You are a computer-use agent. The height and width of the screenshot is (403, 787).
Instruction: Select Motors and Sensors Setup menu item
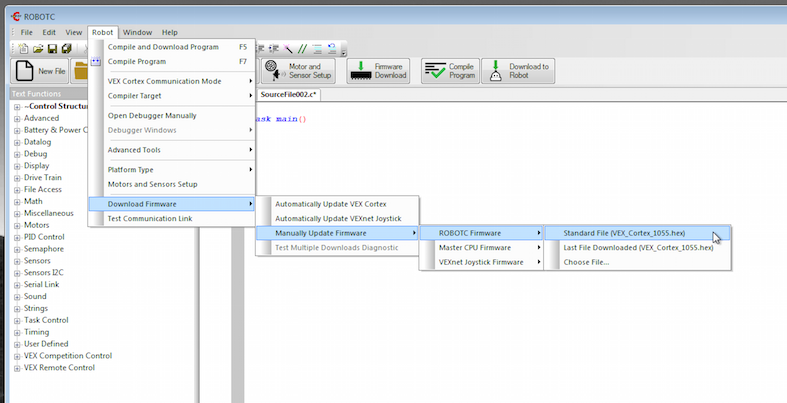(172, 184)
